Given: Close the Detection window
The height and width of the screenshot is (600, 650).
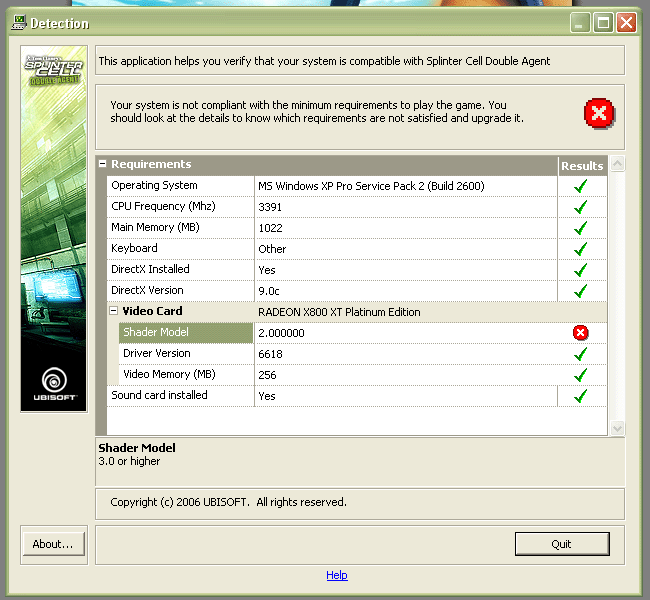Looking at the screenshot, I should pos(626,22).
